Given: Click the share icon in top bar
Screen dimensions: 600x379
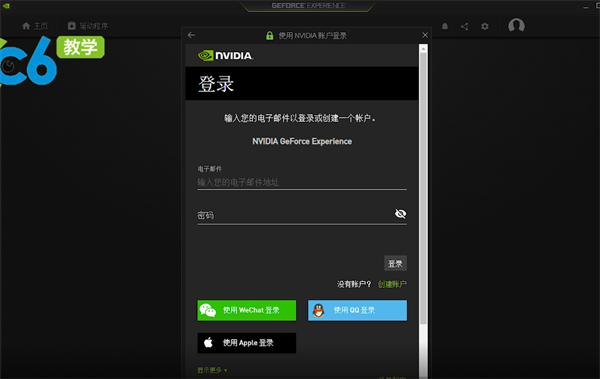Looking at the screenshot, I should [465, 26].
